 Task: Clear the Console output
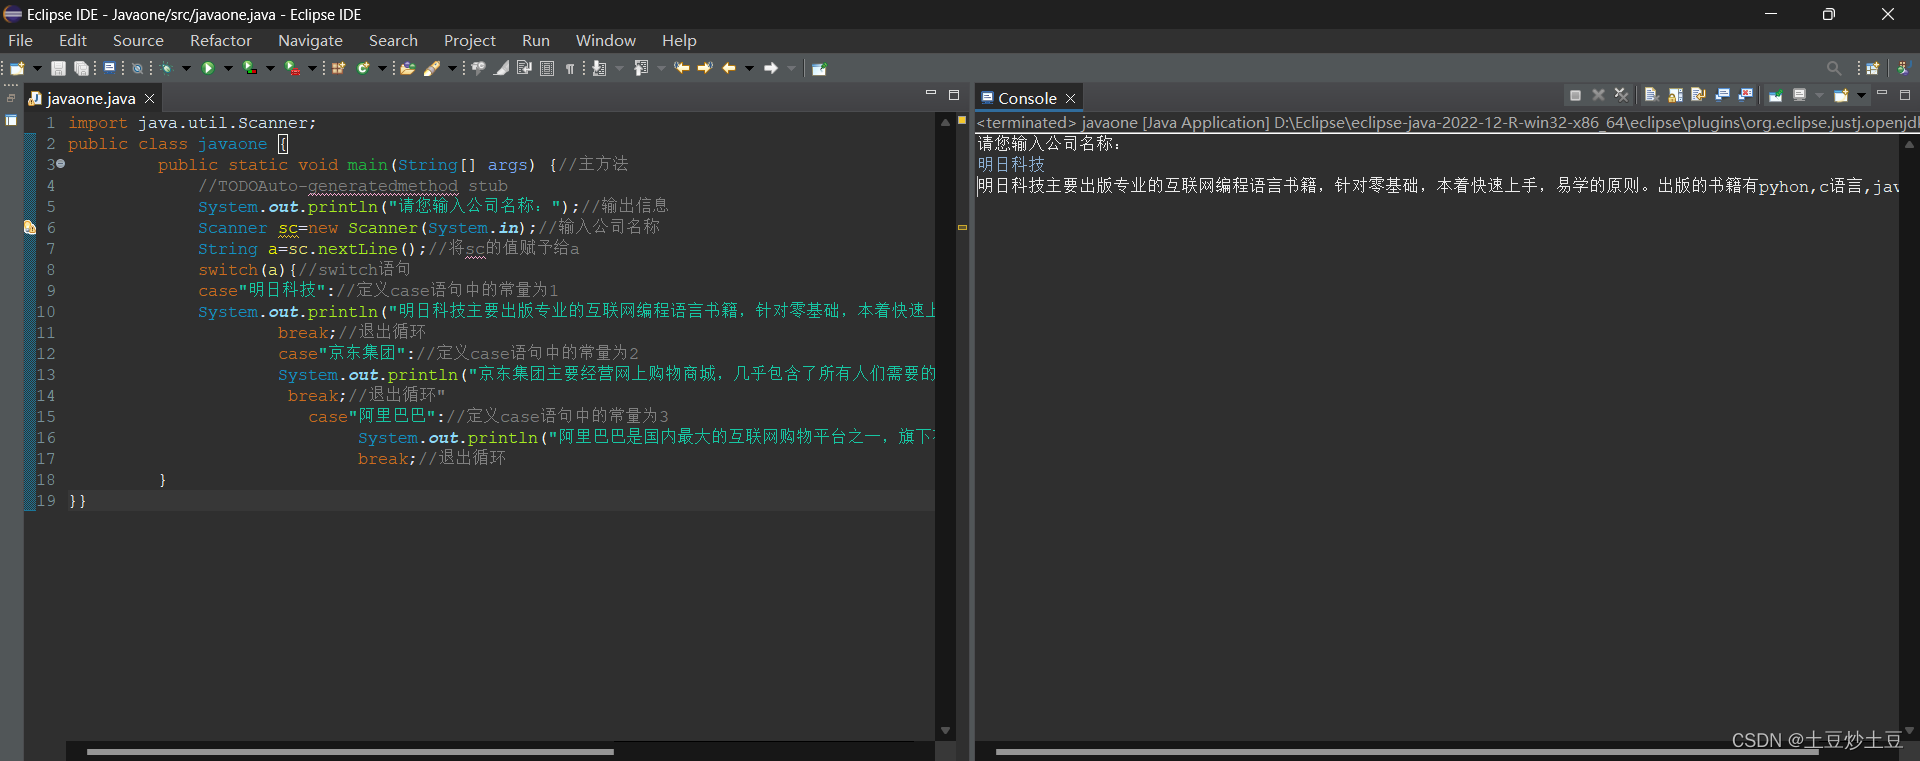coord(1651,95)
